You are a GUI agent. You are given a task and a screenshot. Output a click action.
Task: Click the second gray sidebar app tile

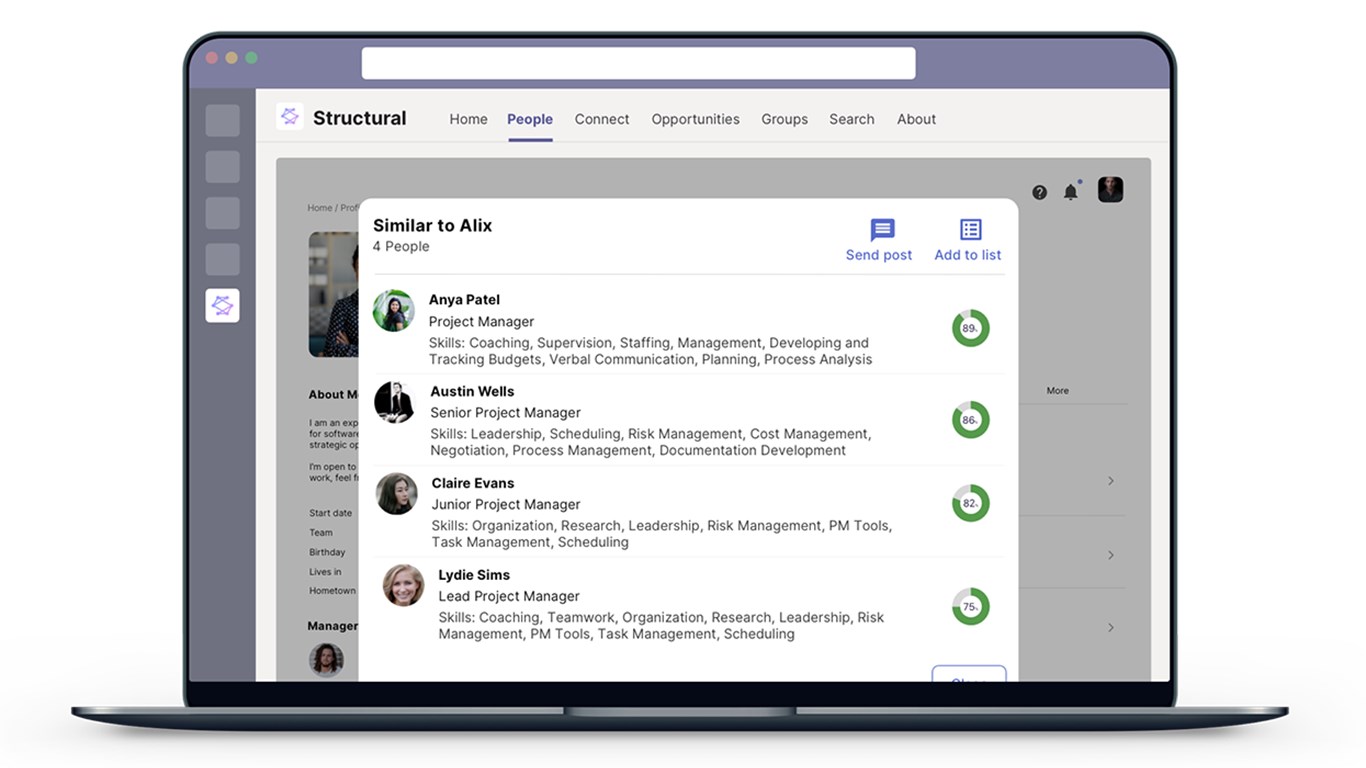[x=222, y=167]
